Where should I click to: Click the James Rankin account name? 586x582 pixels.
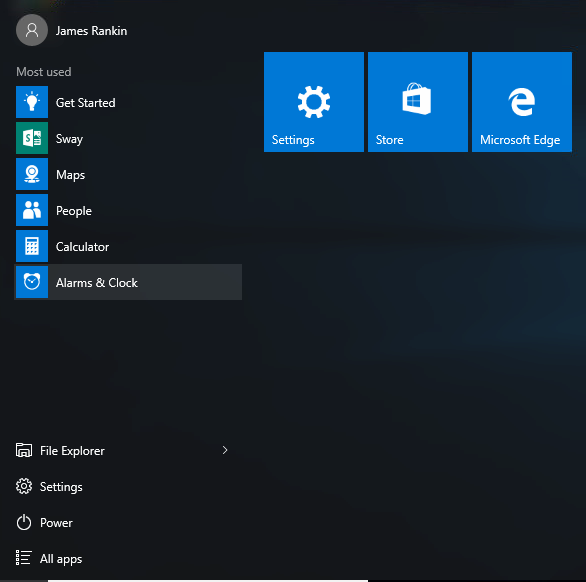tap(92, 31)
